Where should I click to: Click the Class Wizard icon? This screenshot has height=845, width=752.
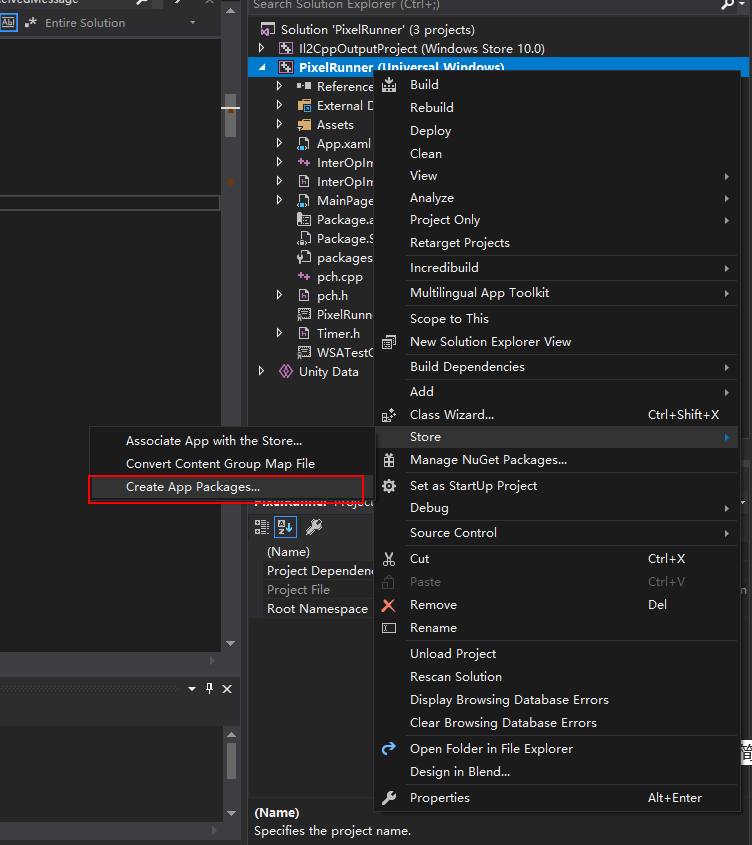(x=389, y=415)
